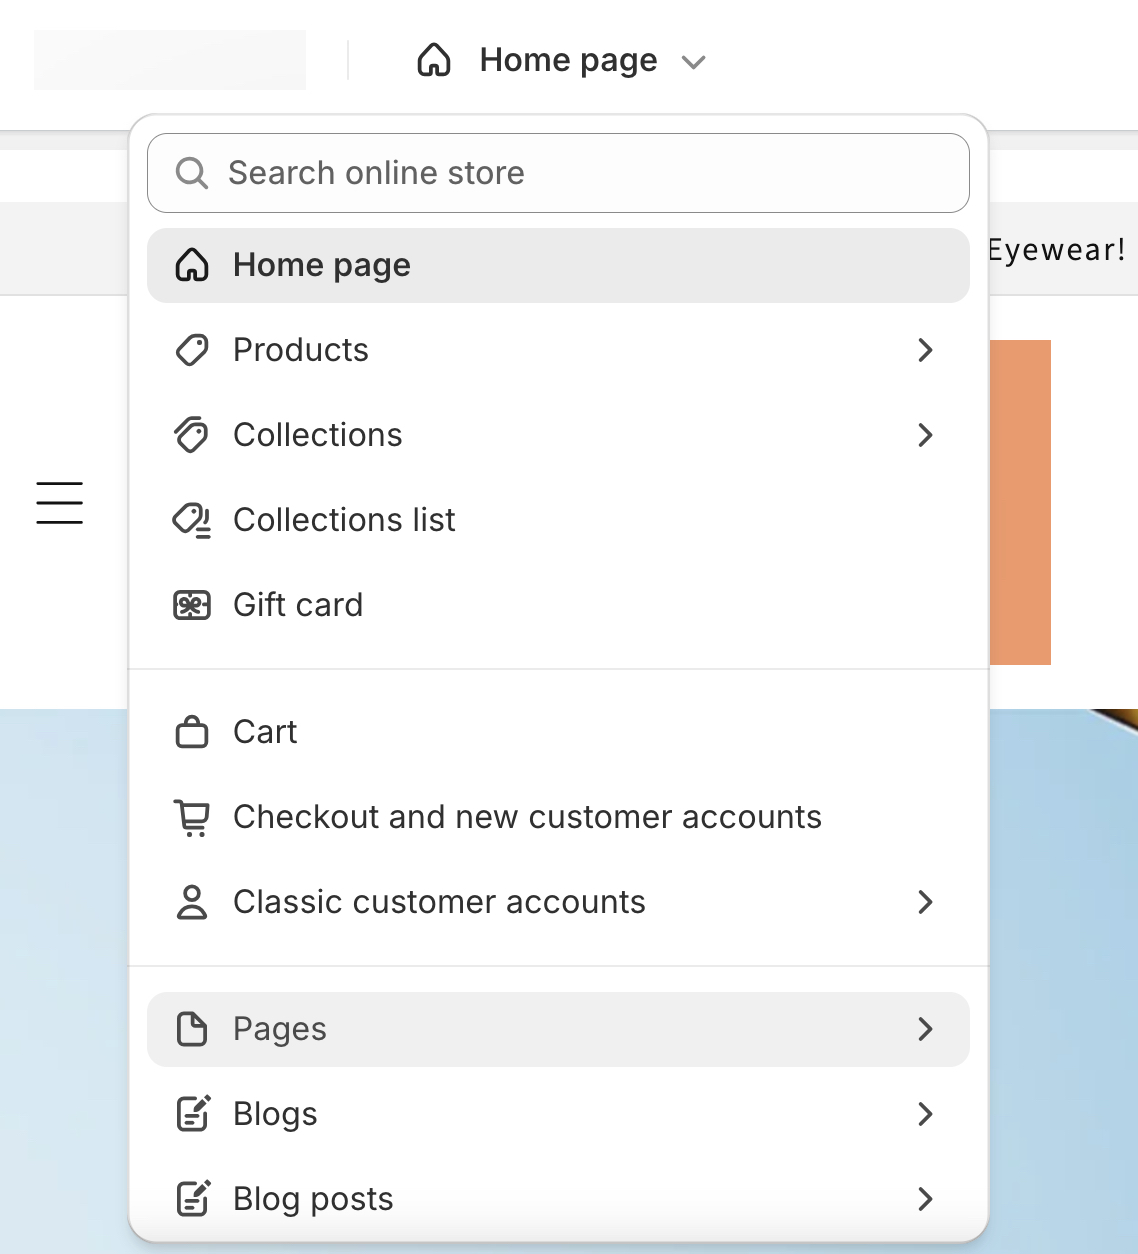Select the Gift card icon
The height and width of the screenshot is (1254, 1138).
click(192, 605)
